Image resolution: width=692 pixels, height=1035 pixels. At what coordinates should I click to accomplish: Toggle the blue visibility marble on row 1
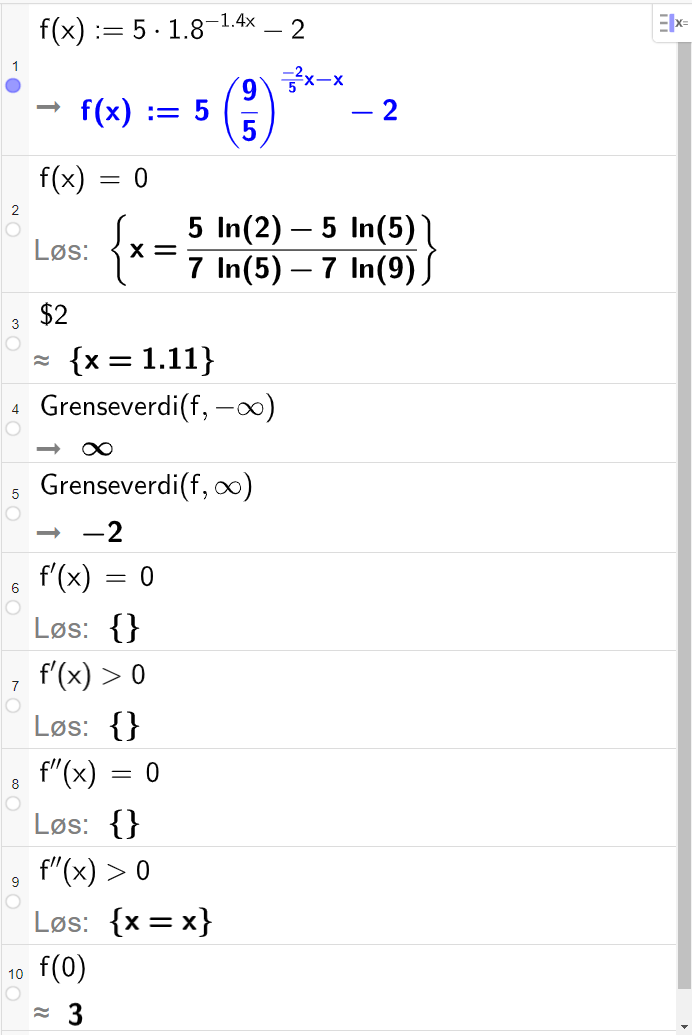[x=12, y=86]
